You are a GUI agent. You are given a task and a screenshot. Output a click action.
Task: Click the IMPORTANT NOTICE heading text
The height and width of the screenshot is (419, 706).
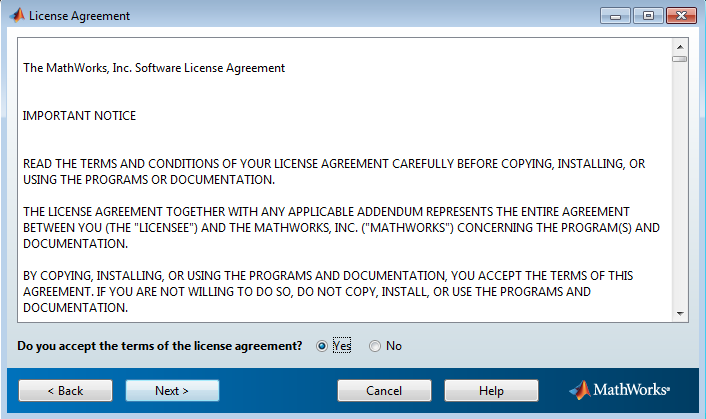(79, 116)
